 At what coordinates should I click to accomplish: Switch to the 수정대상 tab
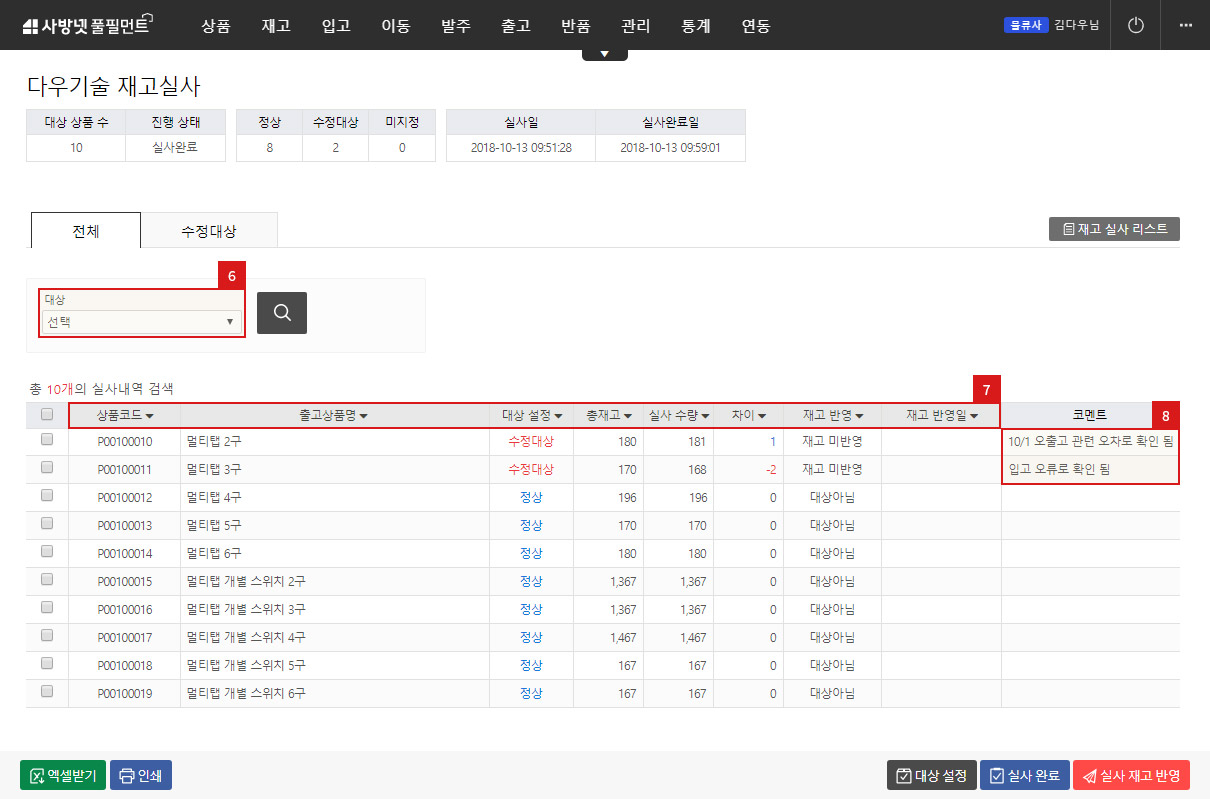pos(210,229)
